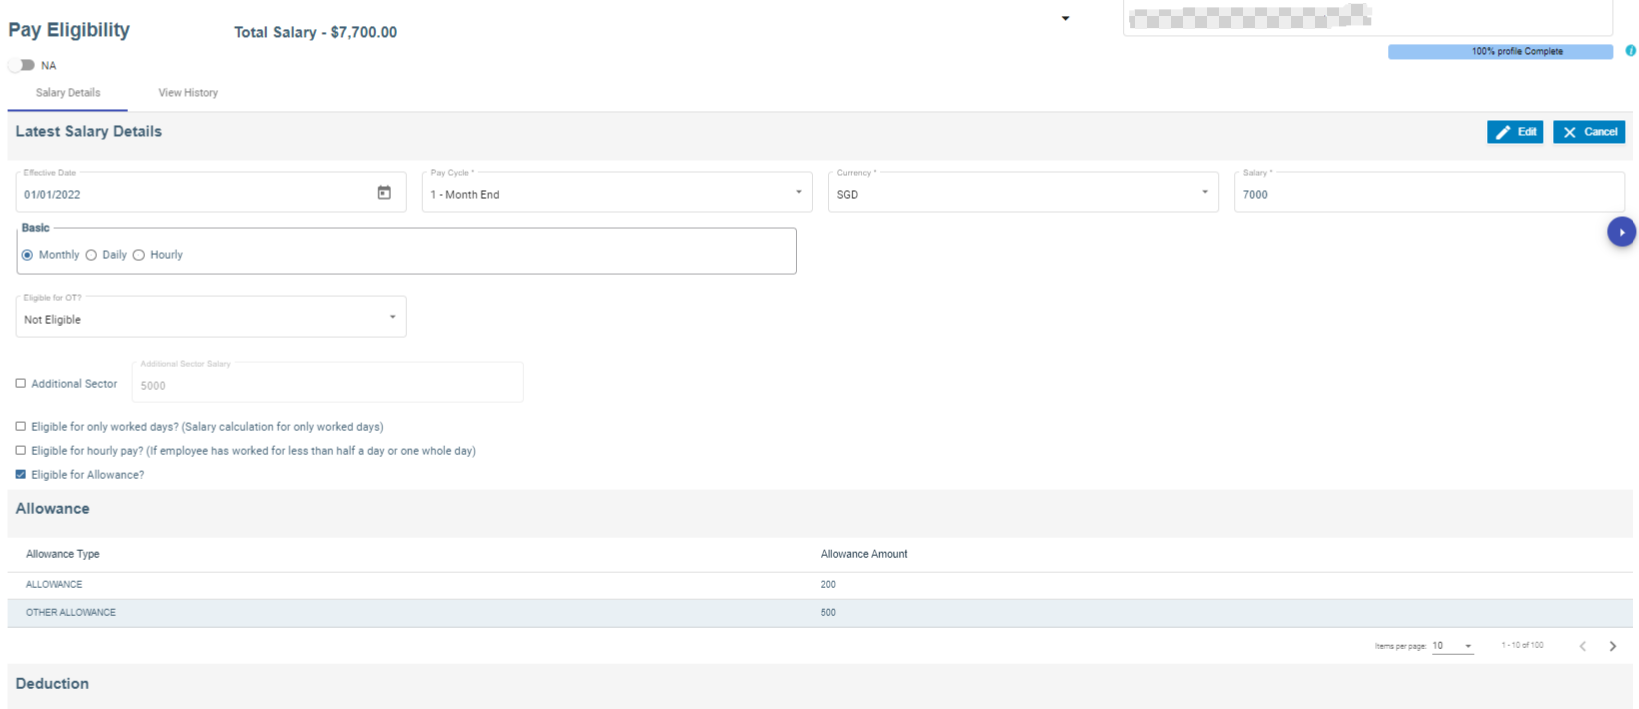Viewport: 1639px width, 709px height.
Task: Switch to the View History tab
Action: point(188,93)
